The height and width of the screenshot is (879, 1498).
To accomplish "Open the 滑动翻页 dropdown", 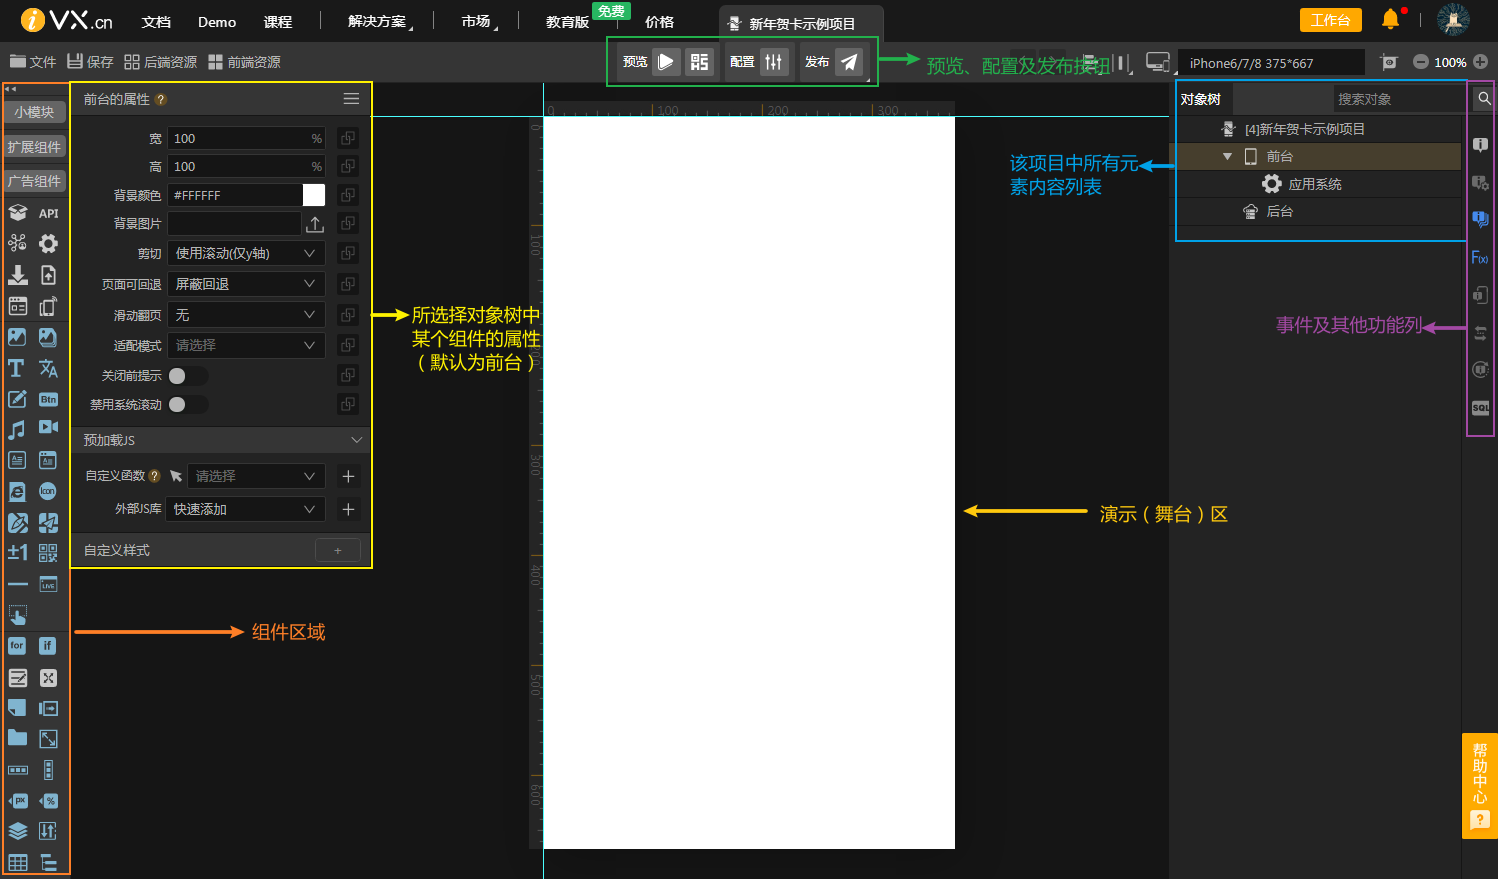I will [x=246, y=315].
